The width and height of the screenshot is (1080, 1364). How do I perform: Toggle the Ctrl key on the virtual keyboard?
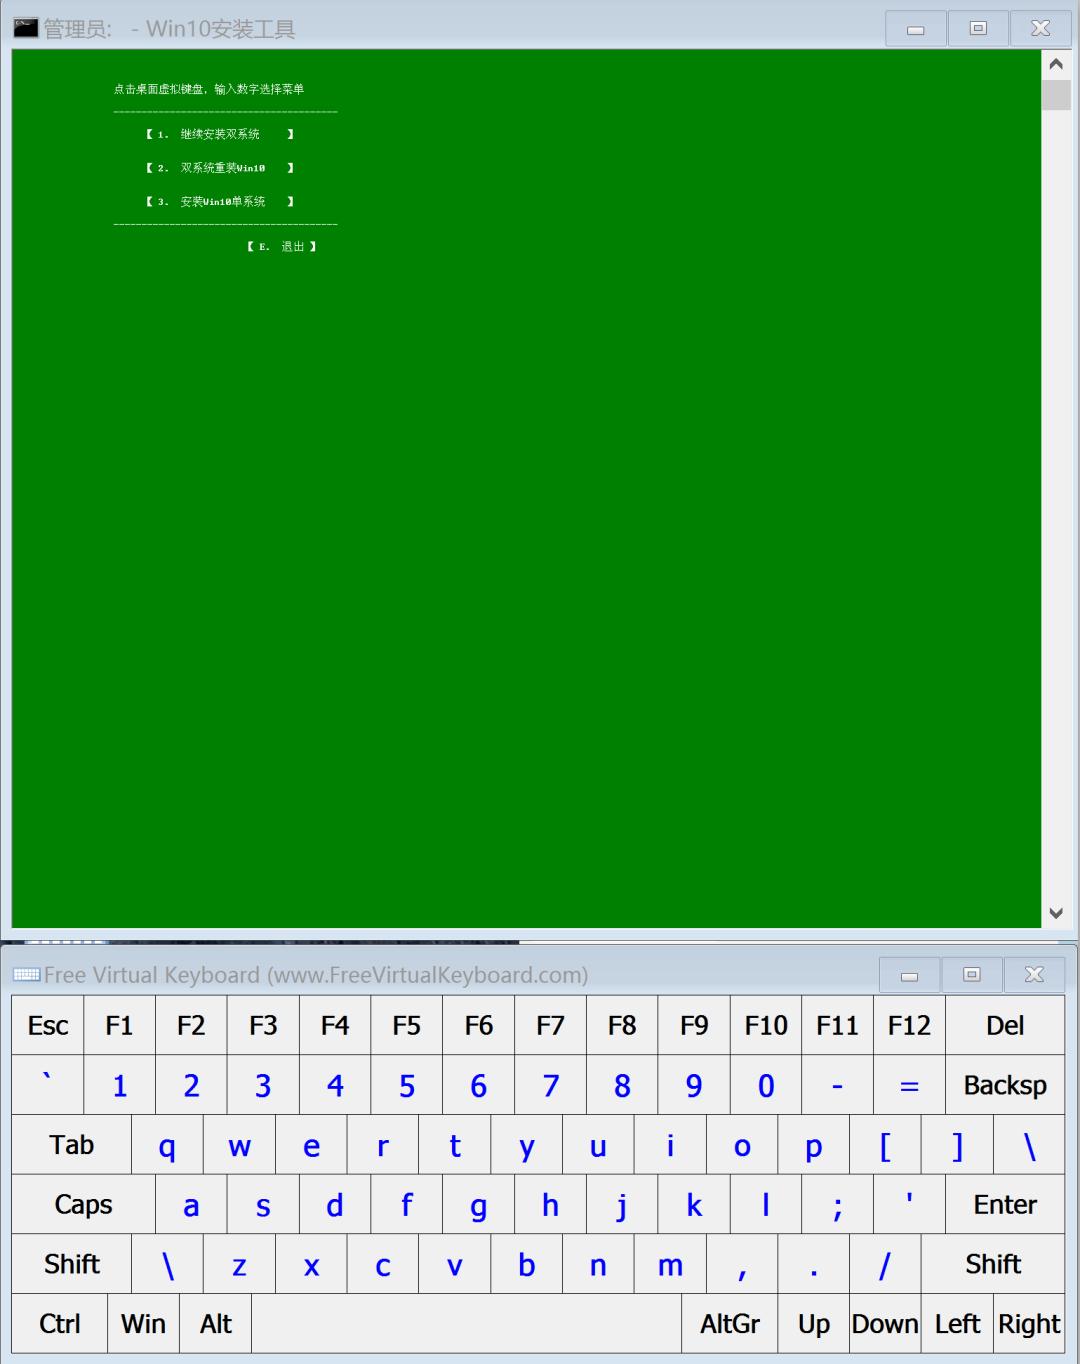[57, 1323]
